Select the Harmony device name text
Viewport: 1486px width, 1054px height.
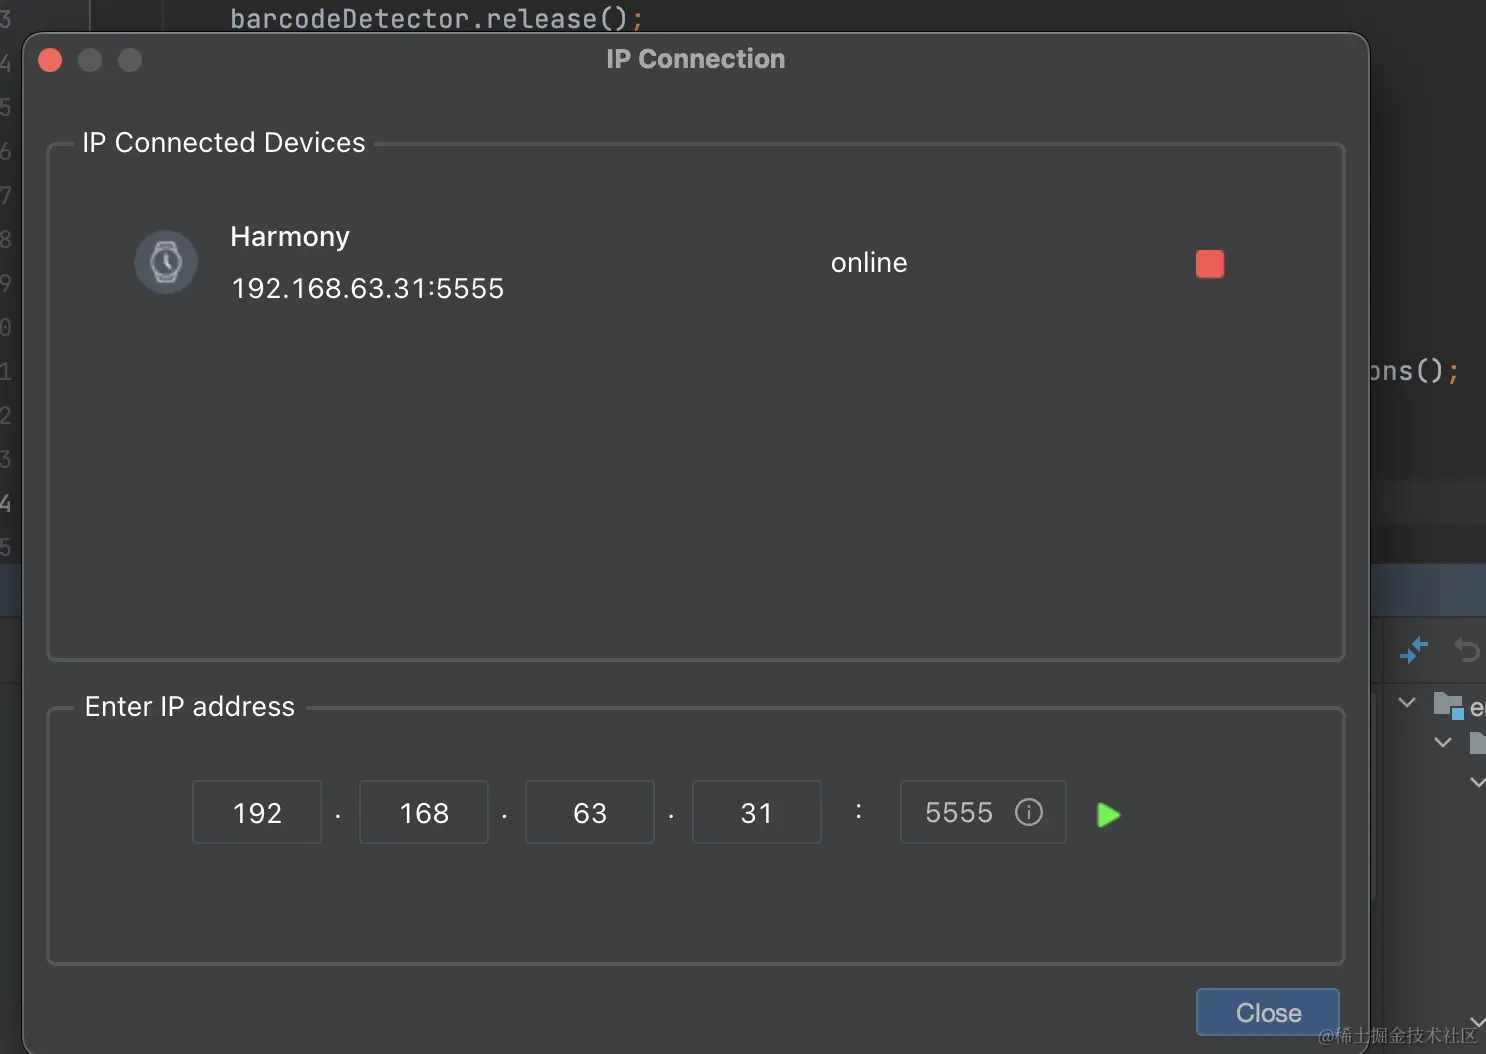290,237
